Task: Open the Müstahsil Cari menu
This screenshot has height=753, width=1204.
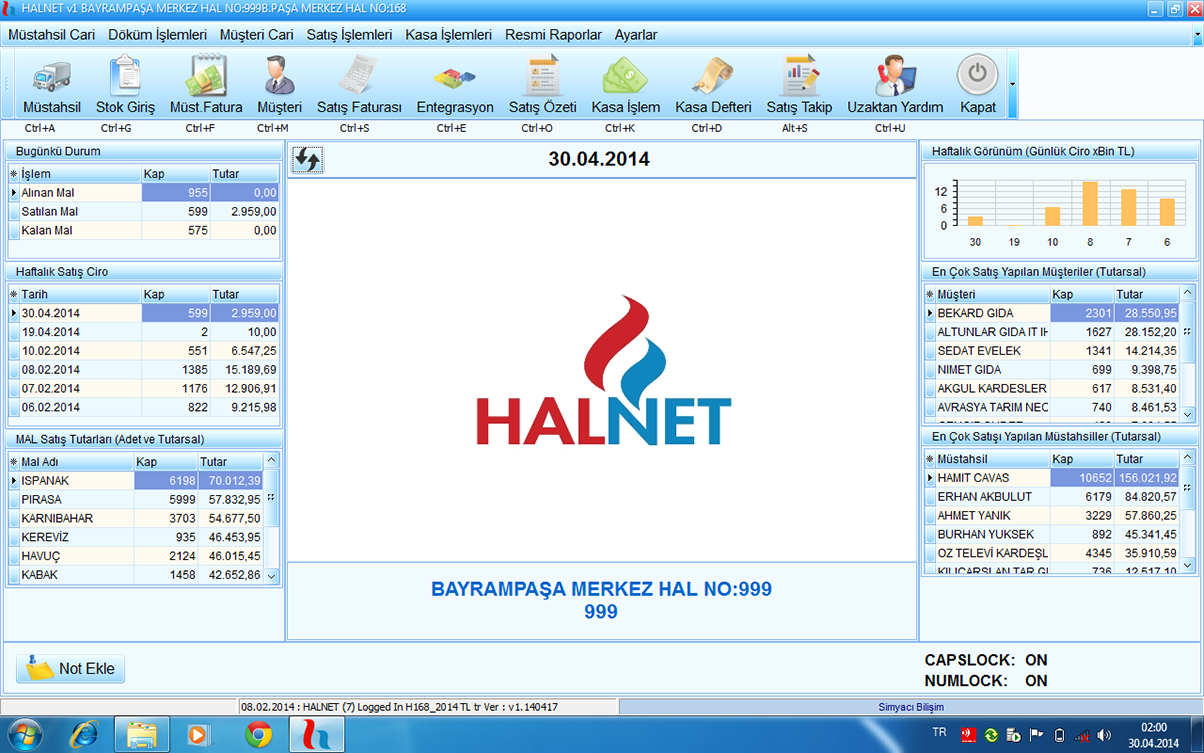Action: (52, 34)
